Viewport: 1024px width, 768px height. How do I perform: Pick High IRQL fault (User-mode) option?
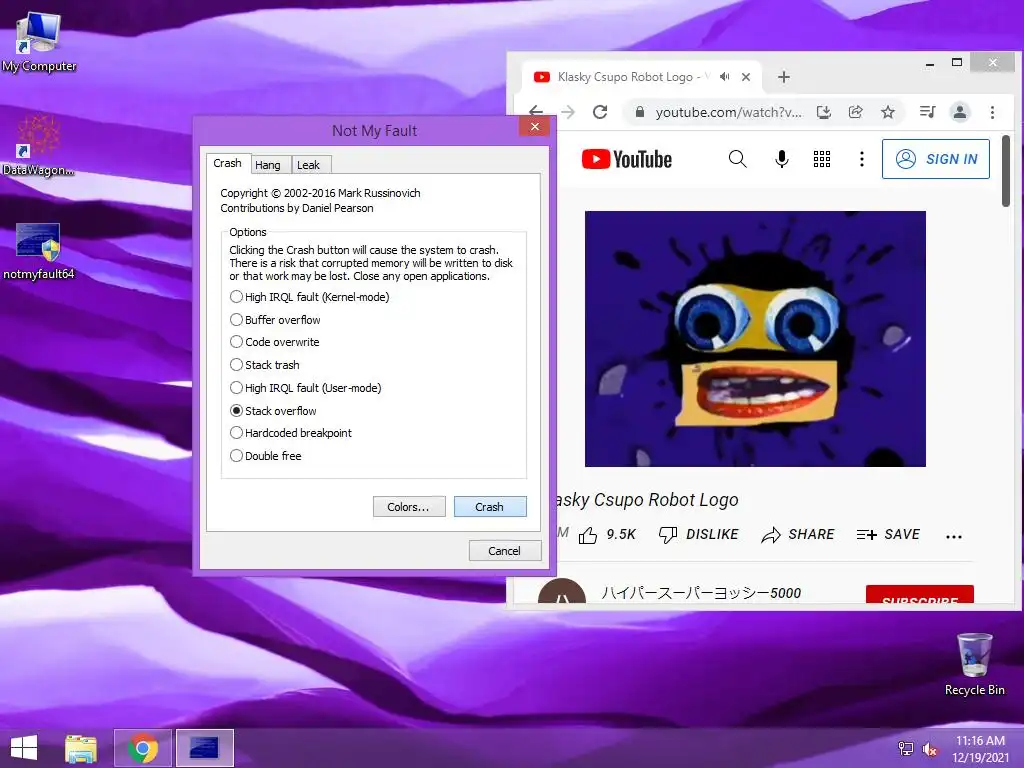[306, 388]
